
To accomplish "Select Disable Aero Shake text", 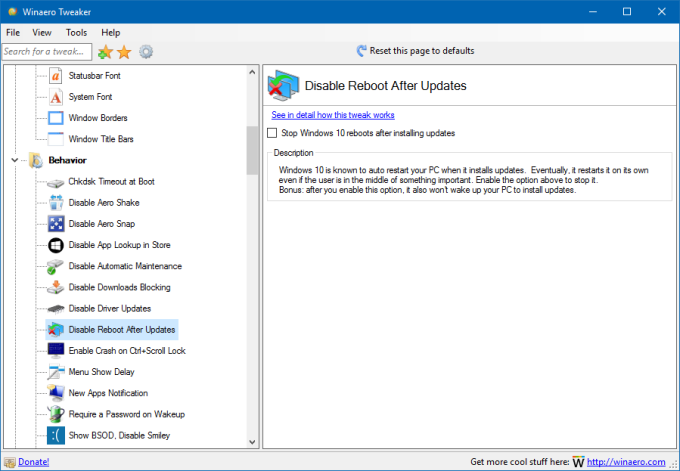I will [x=104, y=203].
